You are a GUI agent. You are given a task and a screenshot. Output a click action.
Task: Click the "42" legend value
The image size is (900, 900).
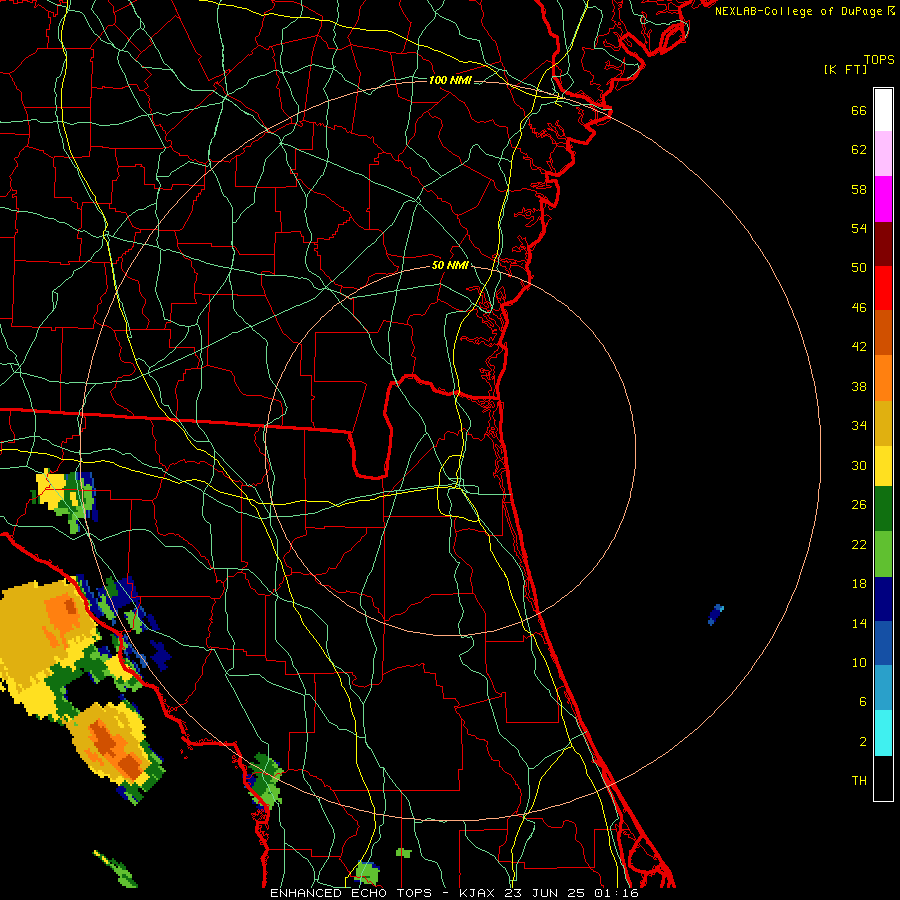[859, 347]
